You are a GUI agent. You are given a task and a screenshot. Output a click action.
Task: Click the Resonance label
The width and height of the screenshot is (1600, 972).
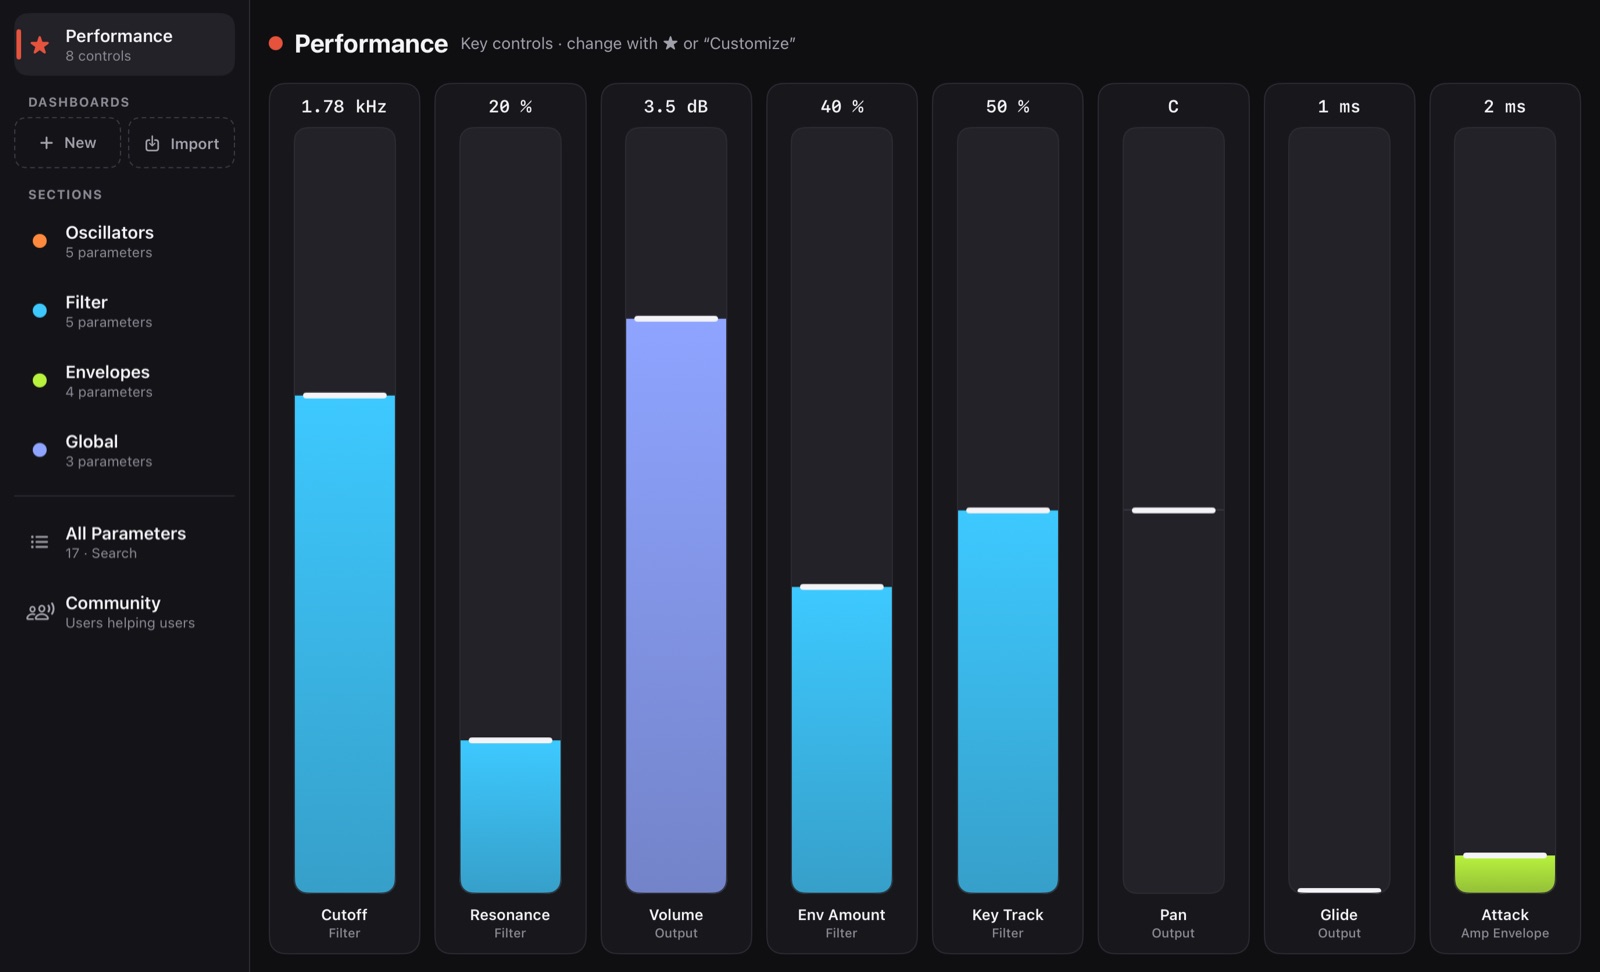point(510,915)
